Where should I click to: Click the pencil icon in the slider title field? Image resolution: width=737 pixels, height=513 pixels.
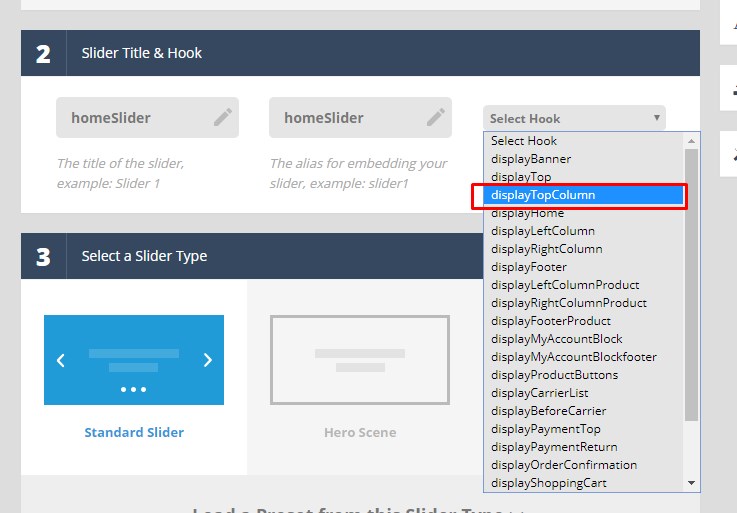222,118
